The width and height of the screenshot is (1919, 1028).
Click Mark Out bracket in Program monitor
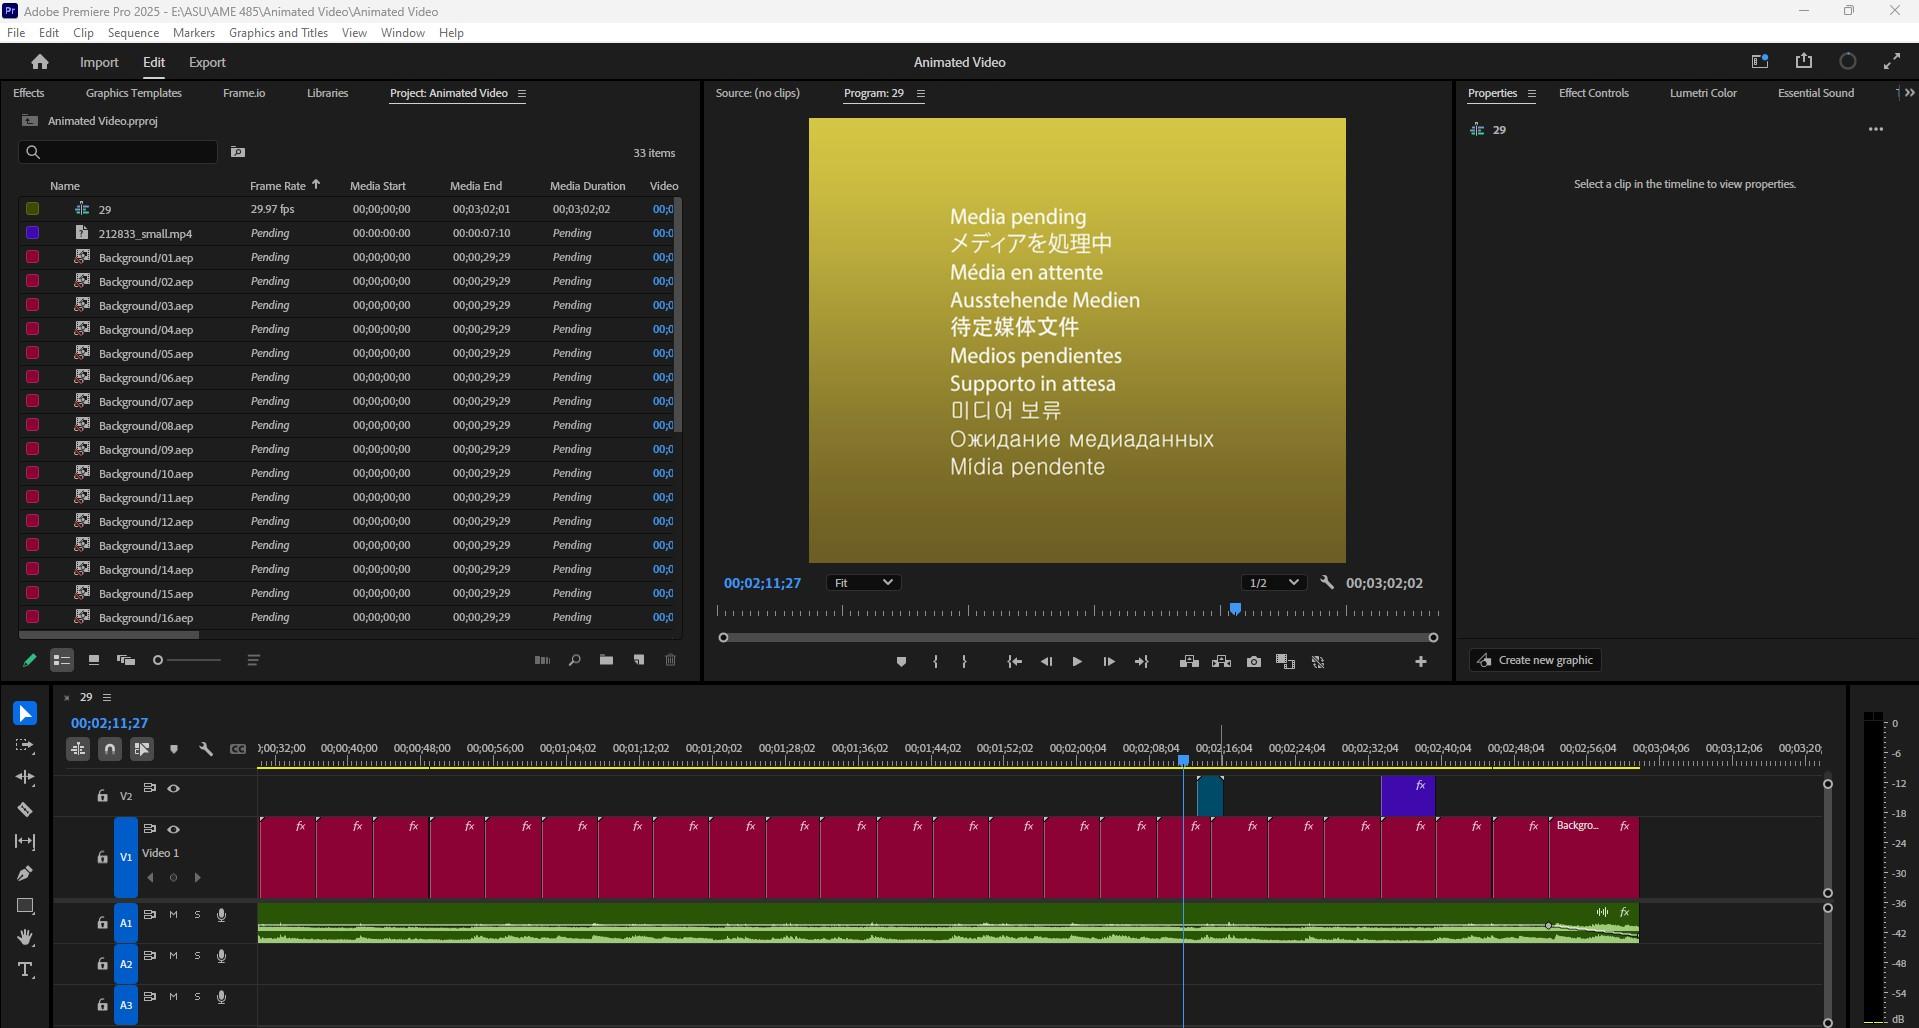(964, 662)
